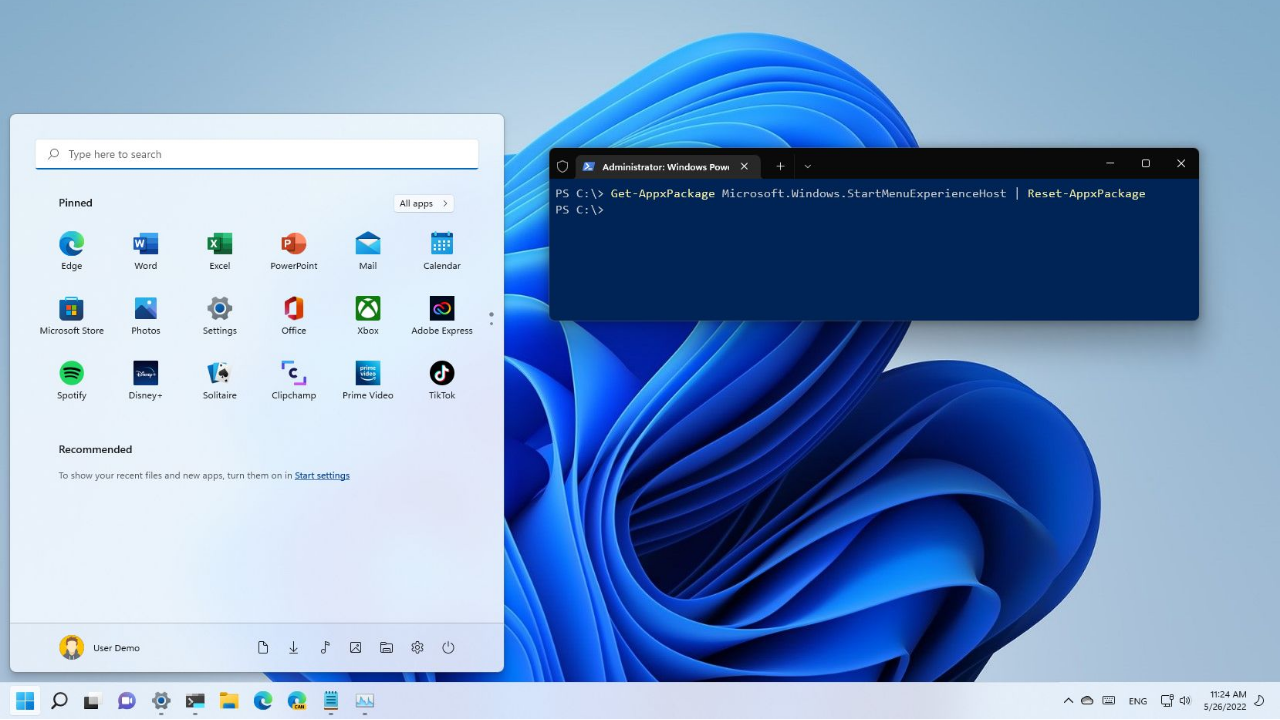Open a new tab in Windows Terminal
1280x720 pixels.
click(x=780, y=166)
